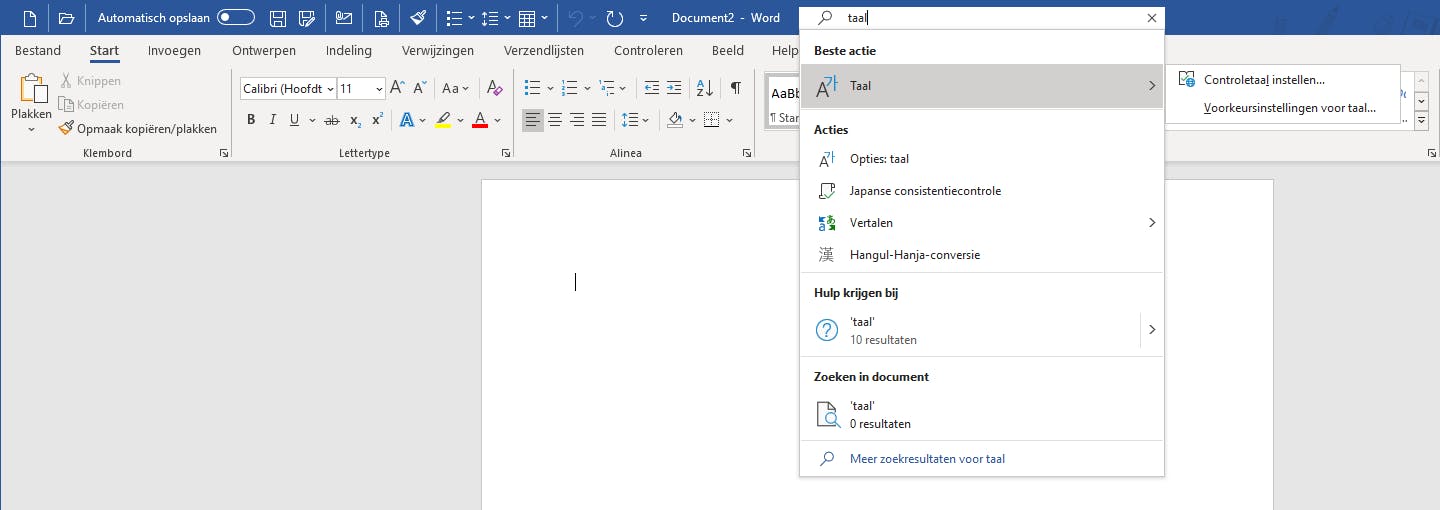Choose Japanse consistentiecontrole
This screenshot has width=1440, height=510.
click(982, 191)
